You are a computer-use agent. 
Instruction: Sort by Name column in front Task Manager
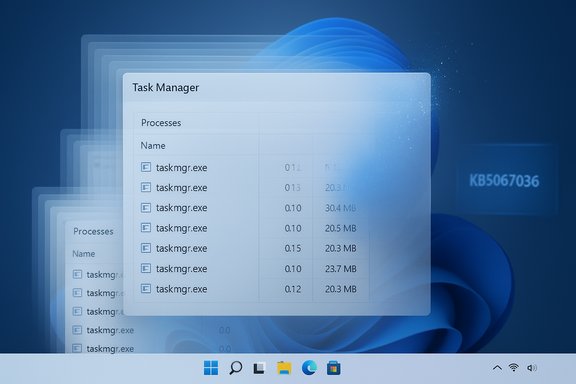point(153,146)
